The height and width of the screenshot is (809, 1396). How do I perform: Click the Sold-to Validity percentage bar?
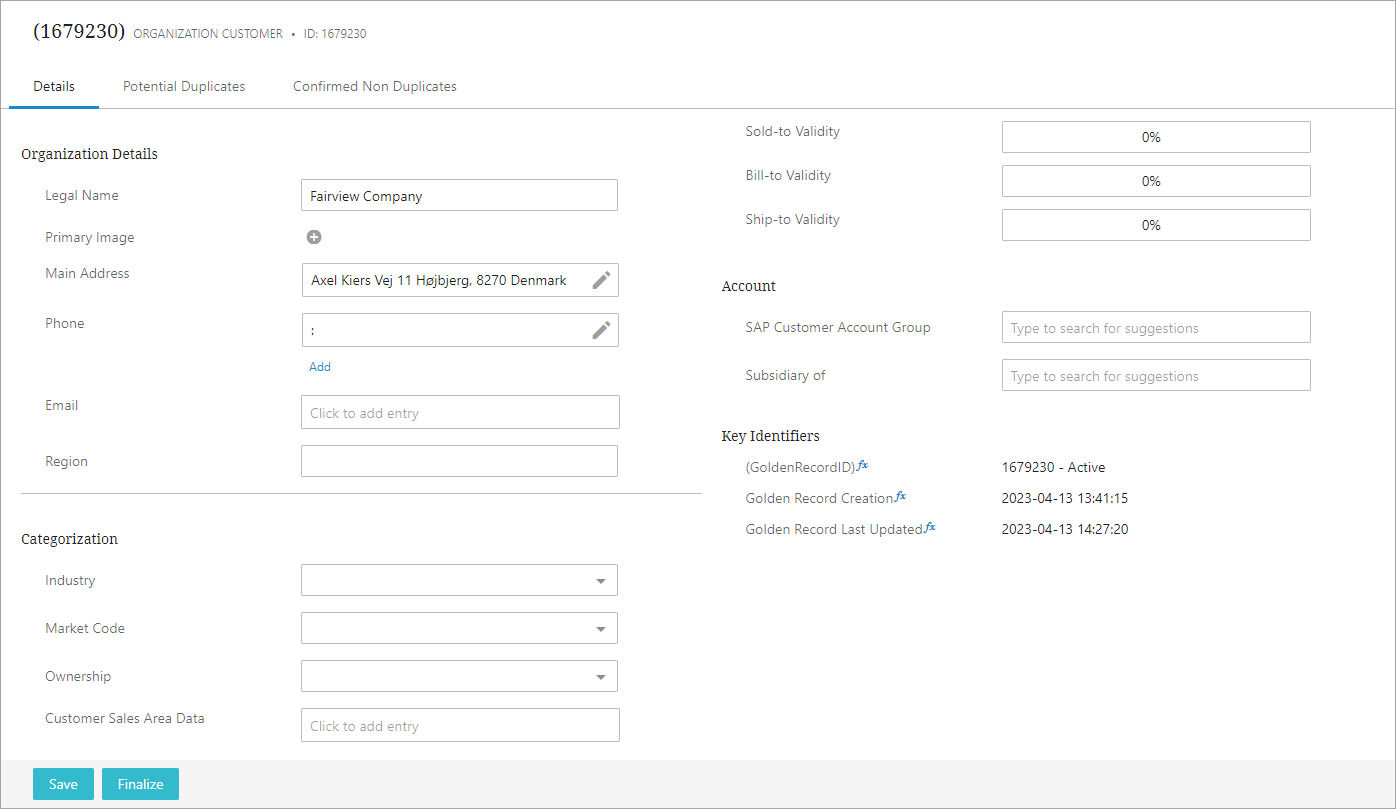pos(1155,137)
